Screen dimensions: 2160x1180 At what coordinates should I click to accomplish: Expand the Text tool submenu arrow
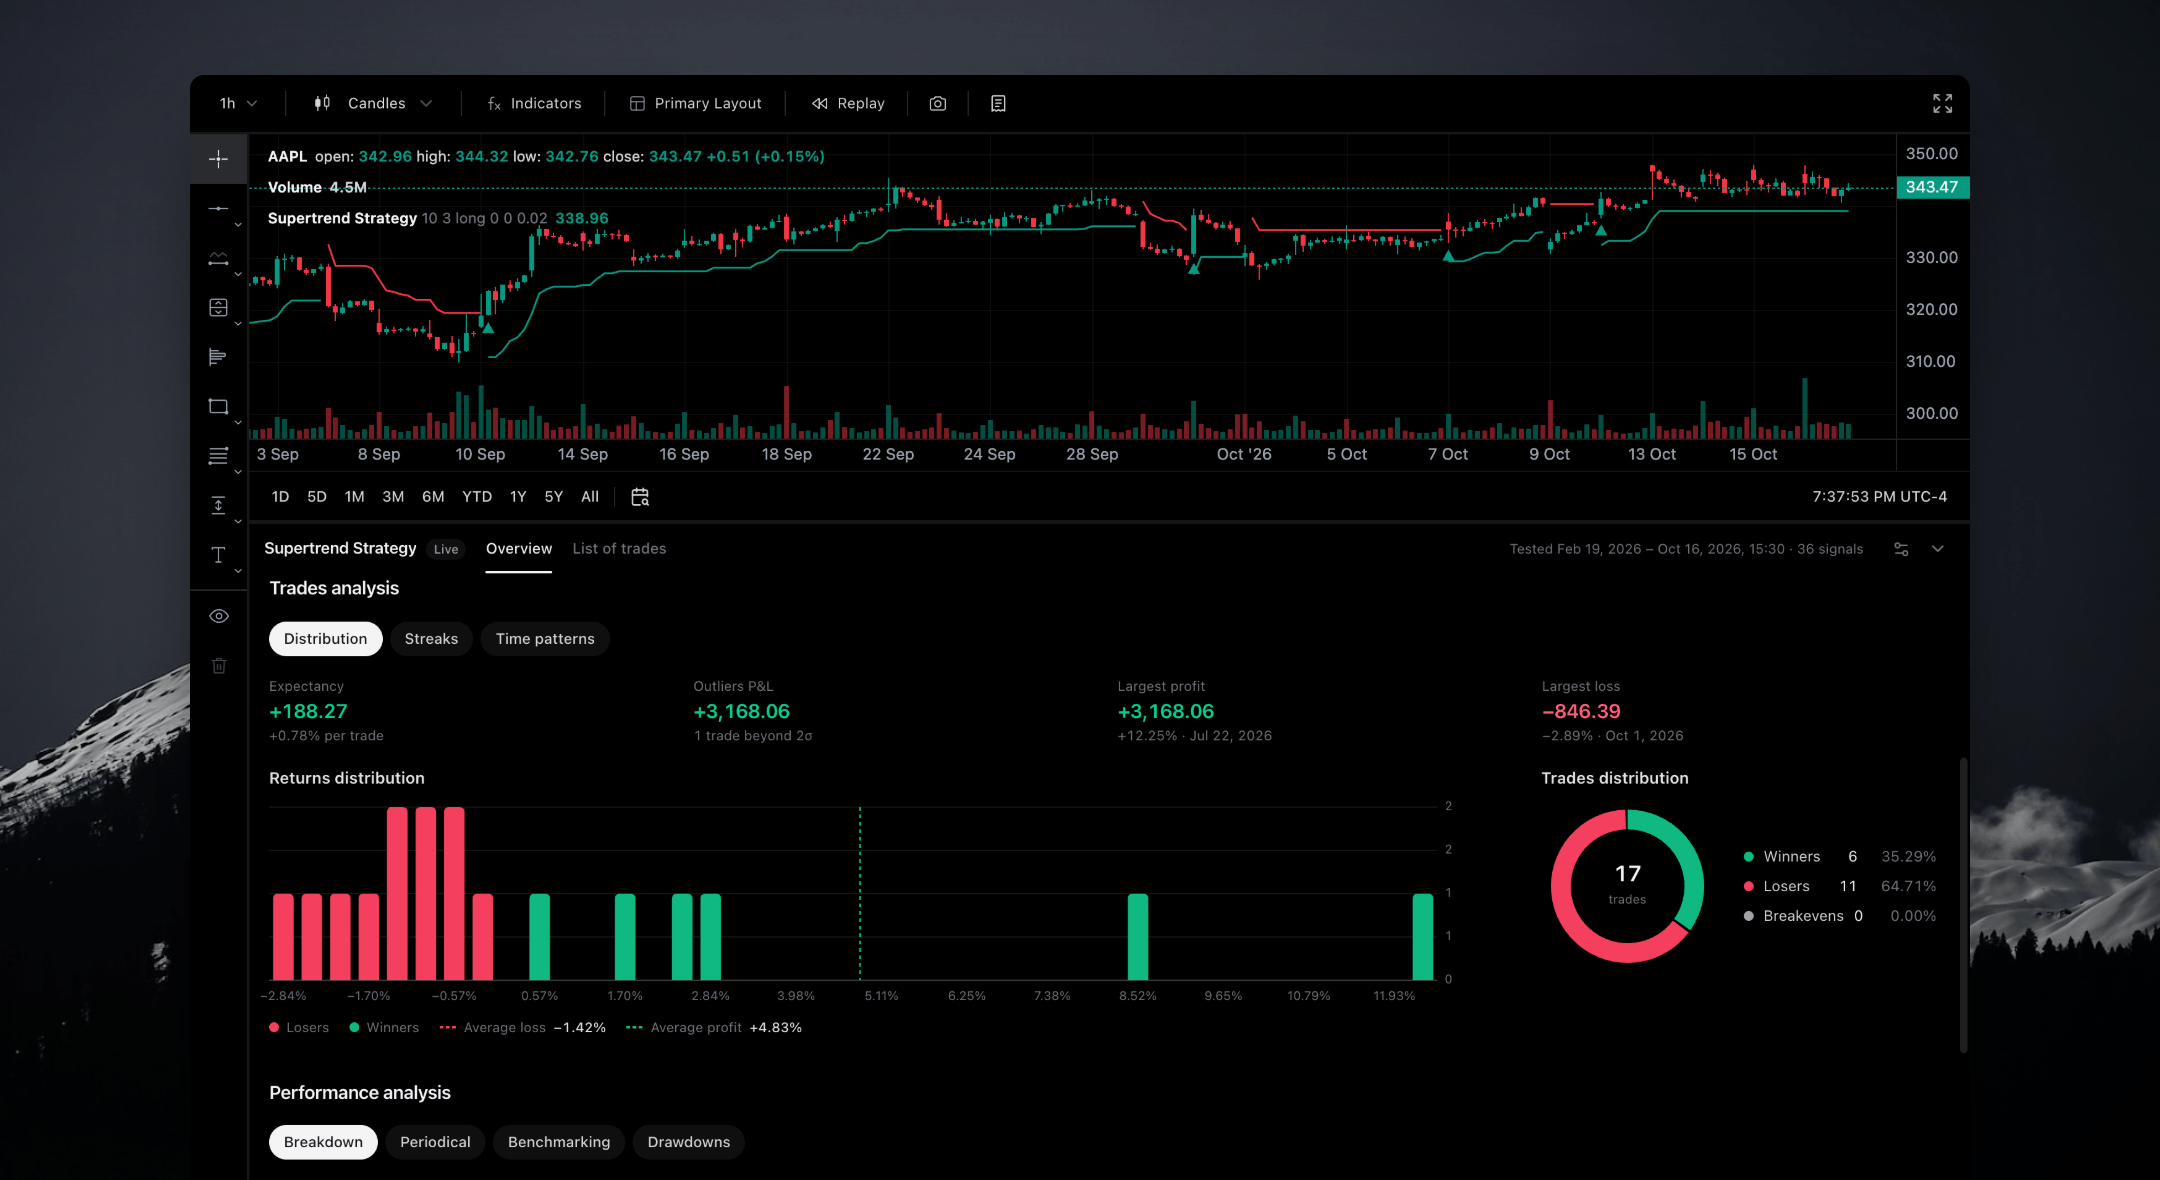[x=238, y=571]
